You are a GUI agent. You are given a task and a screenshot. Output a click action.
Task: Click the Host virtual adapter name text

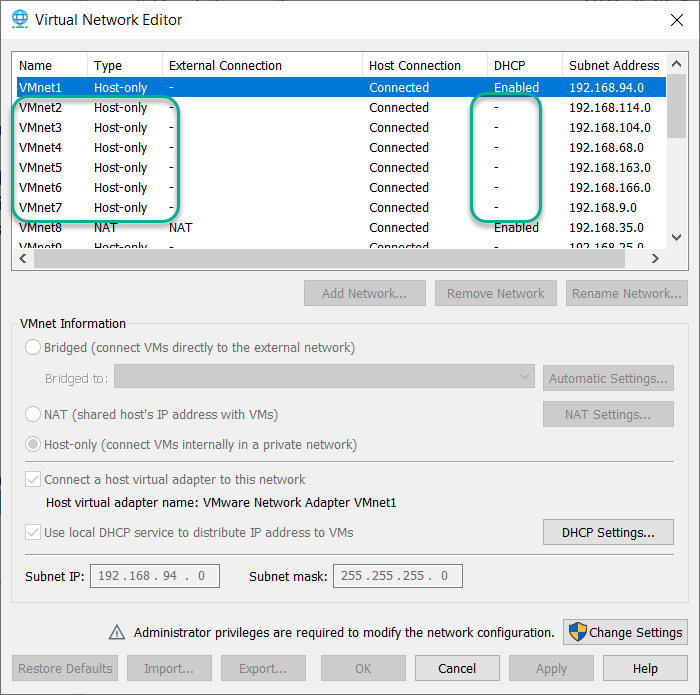(221, 503)
